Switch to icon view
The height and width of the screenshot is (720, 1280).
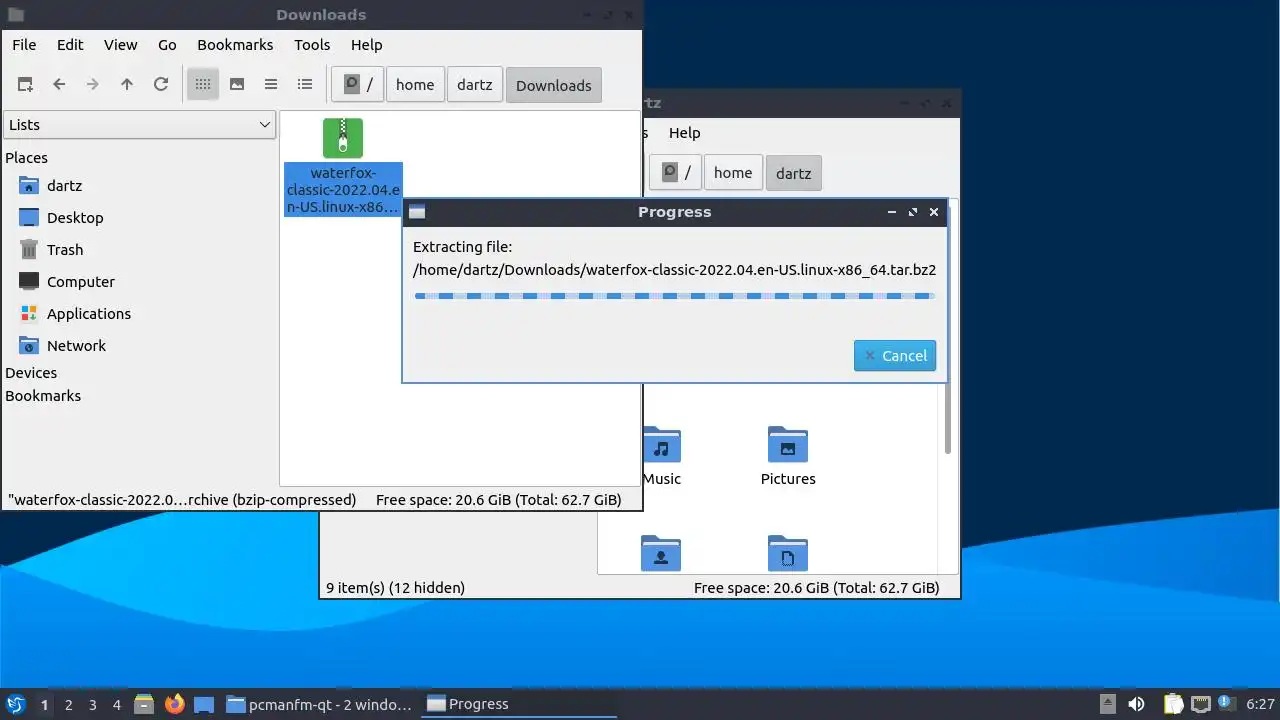pos(203,85)
